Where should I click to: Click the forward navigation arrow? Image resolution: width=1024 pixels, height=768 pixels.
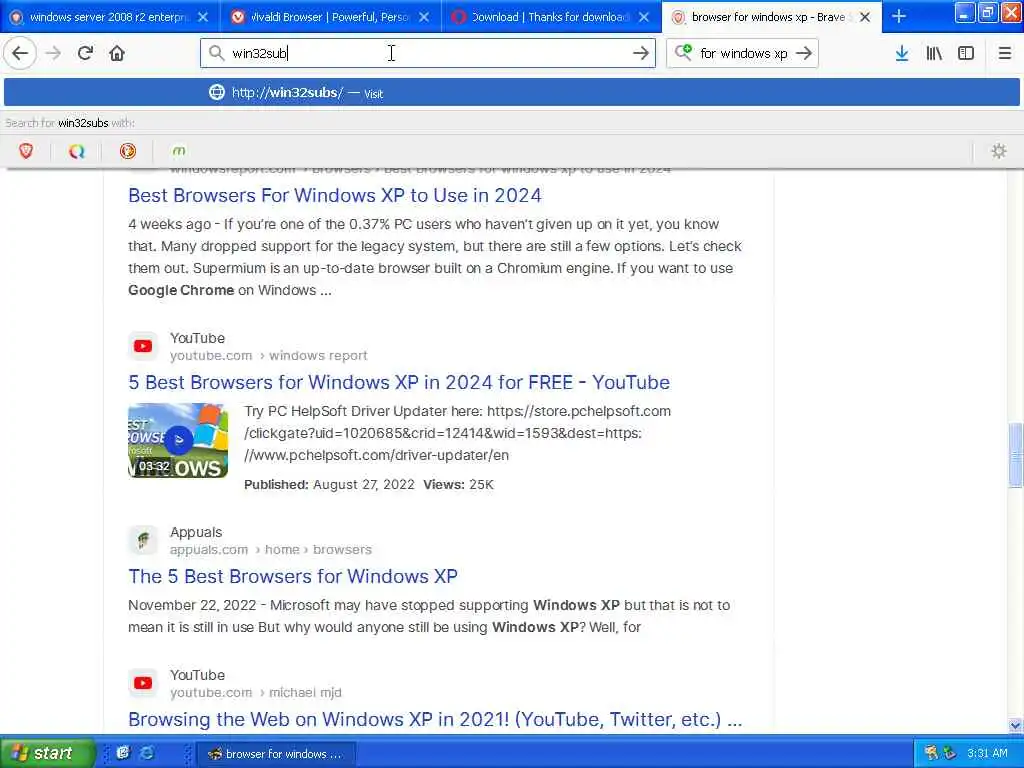[54, 54]
